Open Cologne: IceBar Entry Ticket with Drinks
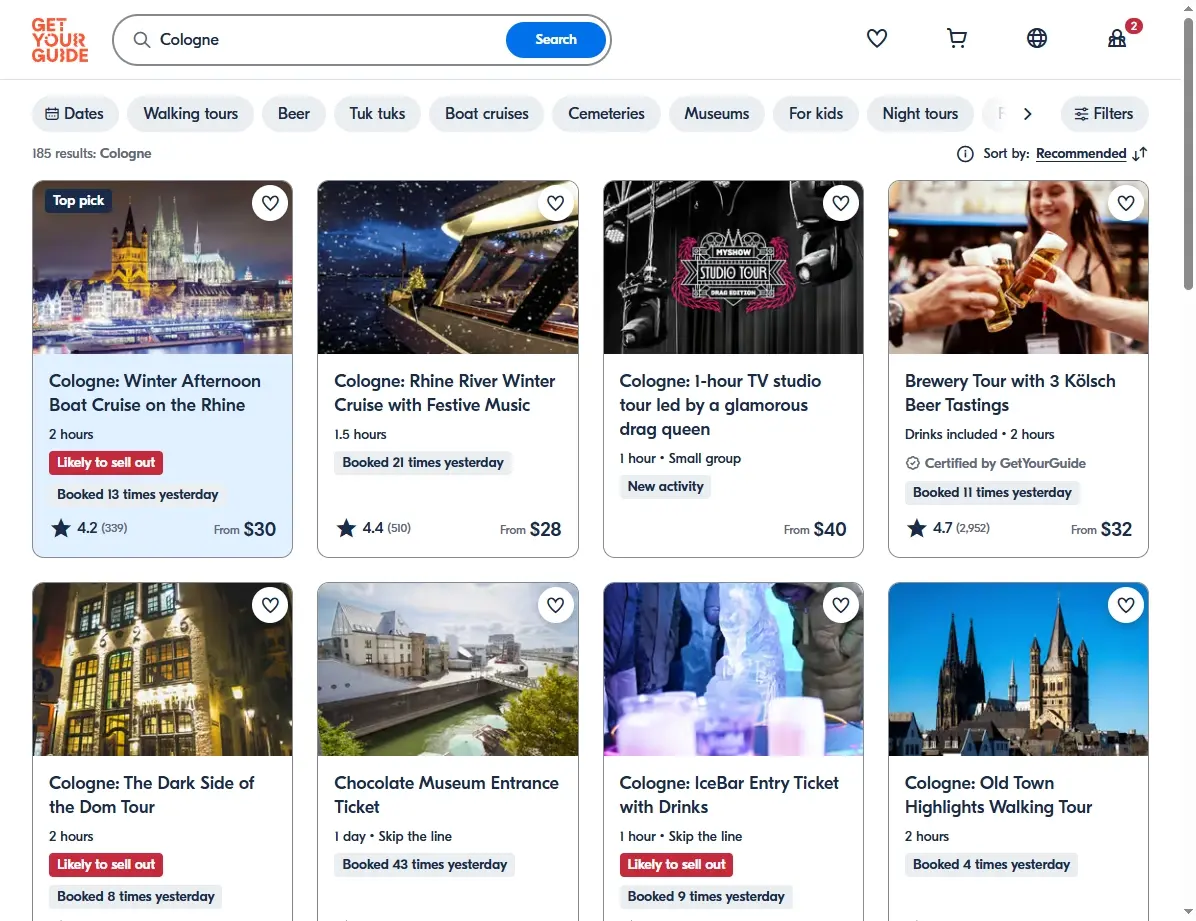 (x=729, y=795)
